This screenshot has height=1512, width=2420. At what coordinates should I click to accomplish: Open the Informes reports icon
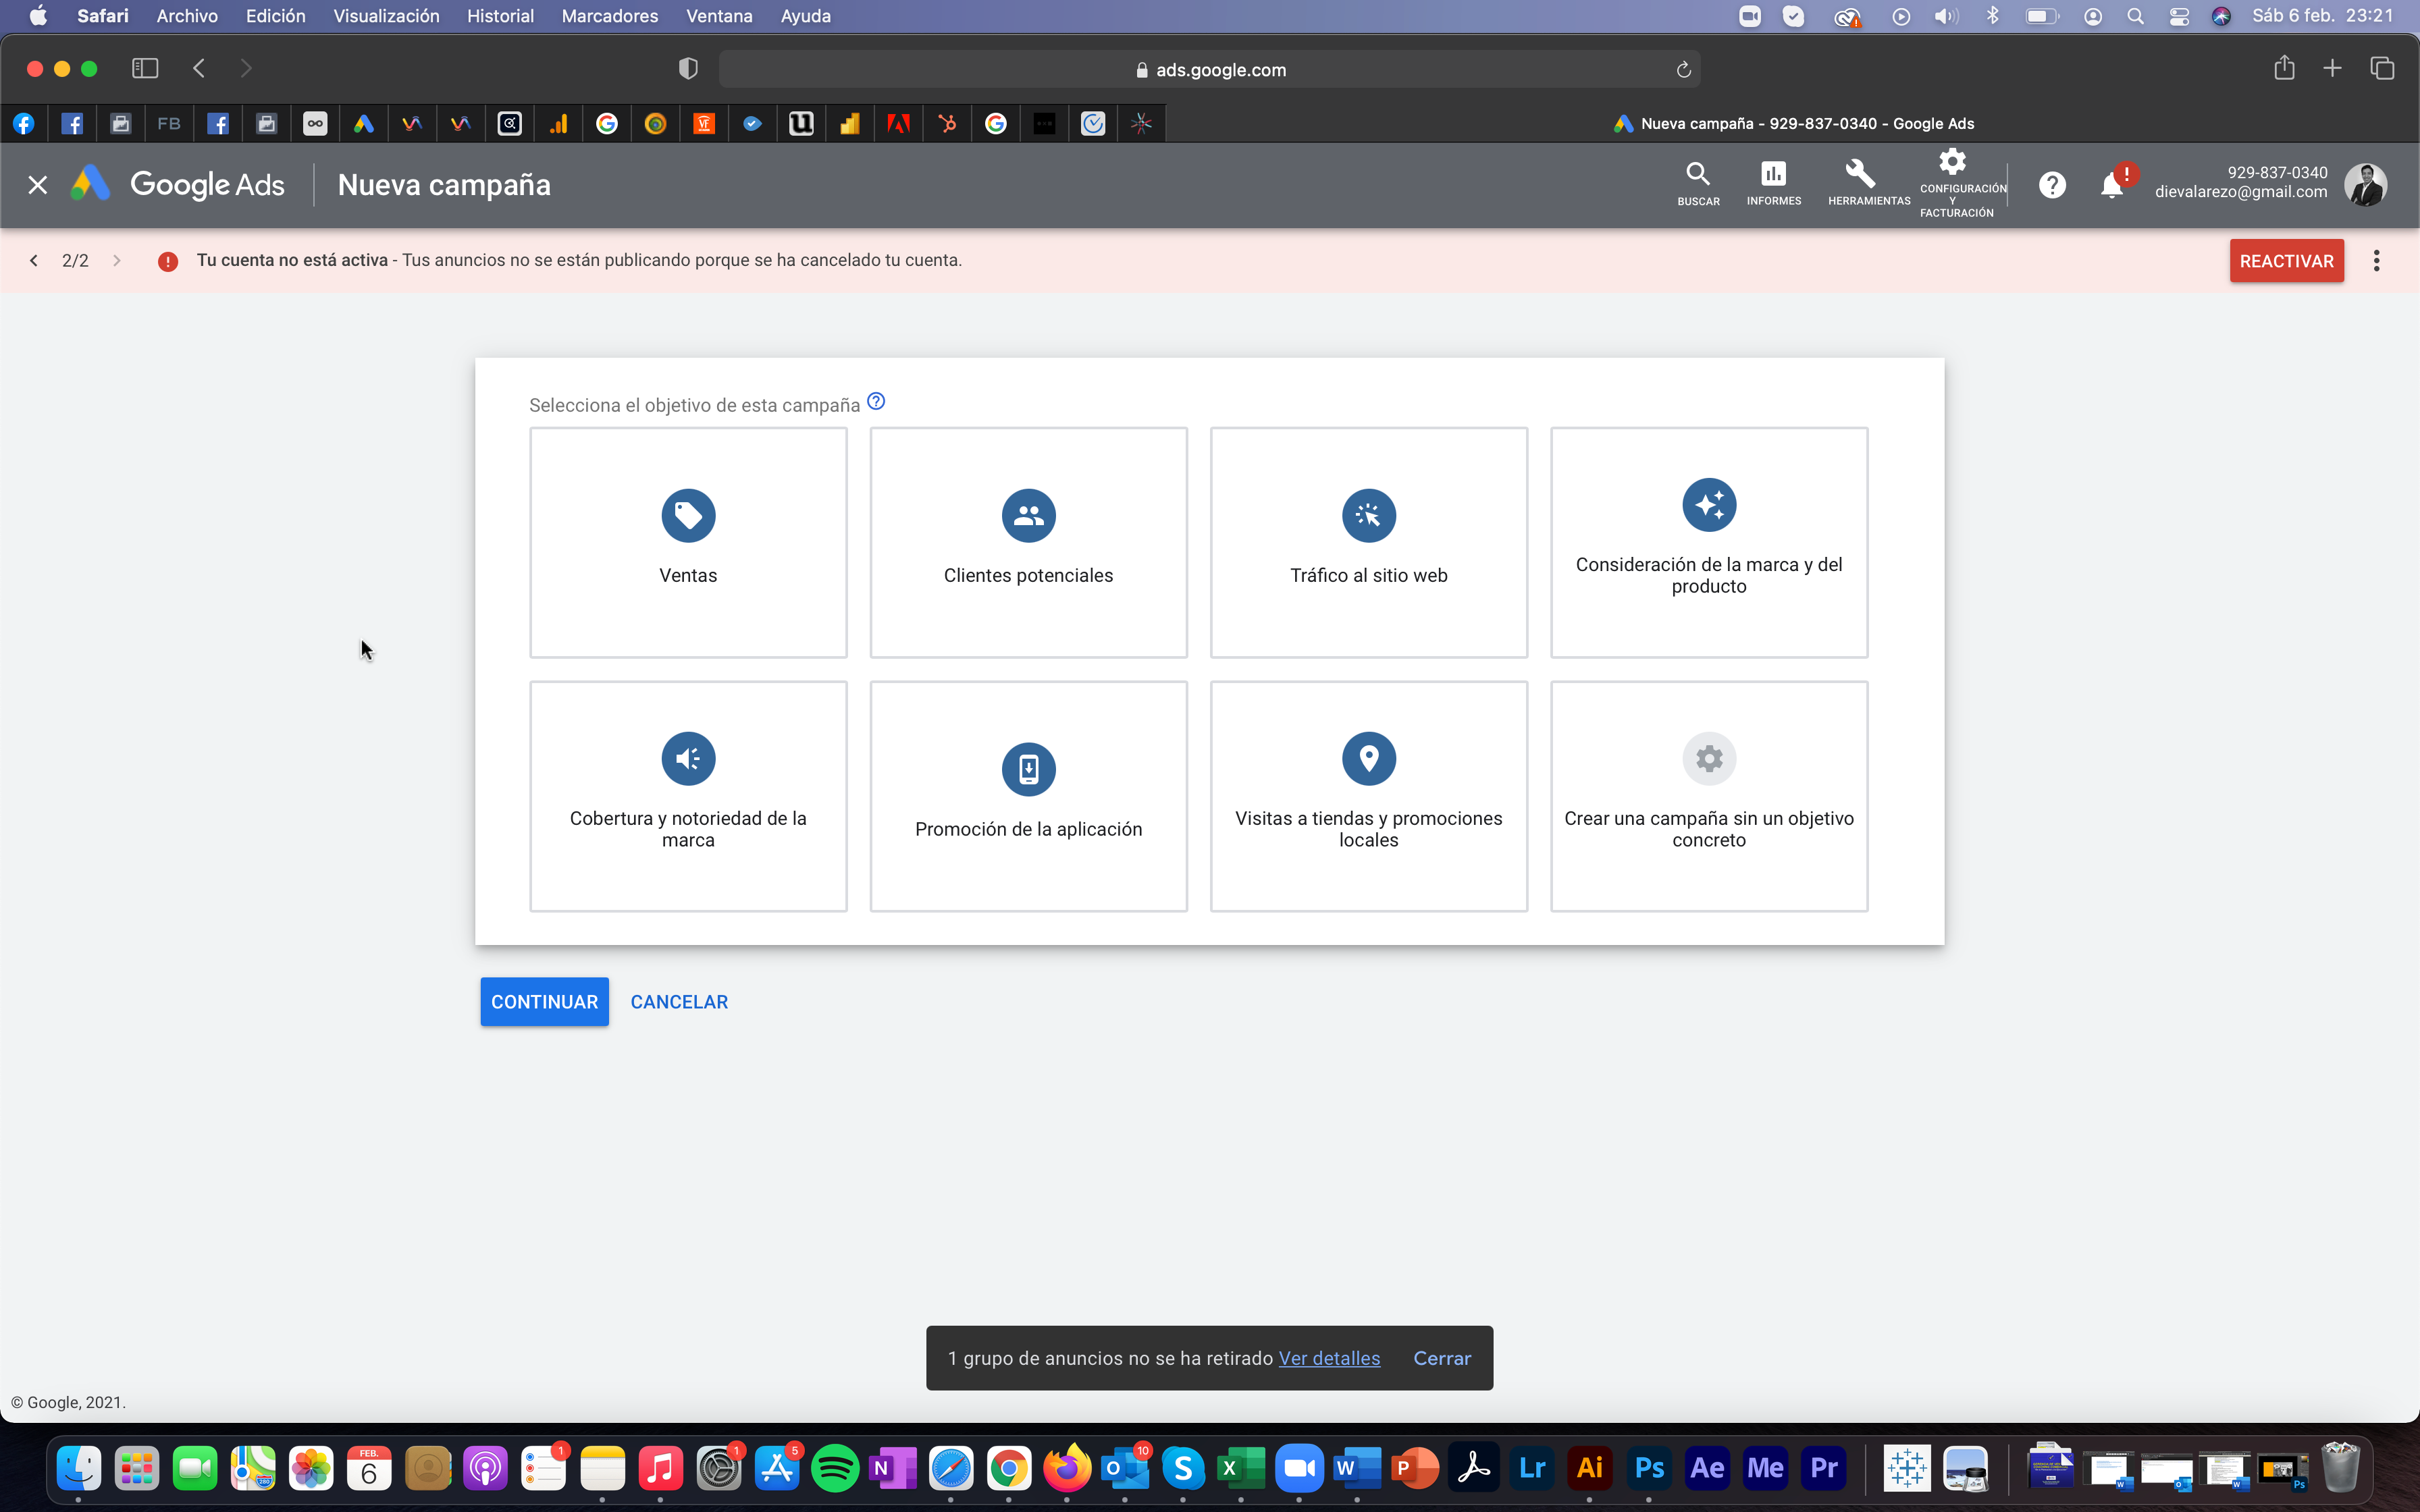click(1774, 183)
